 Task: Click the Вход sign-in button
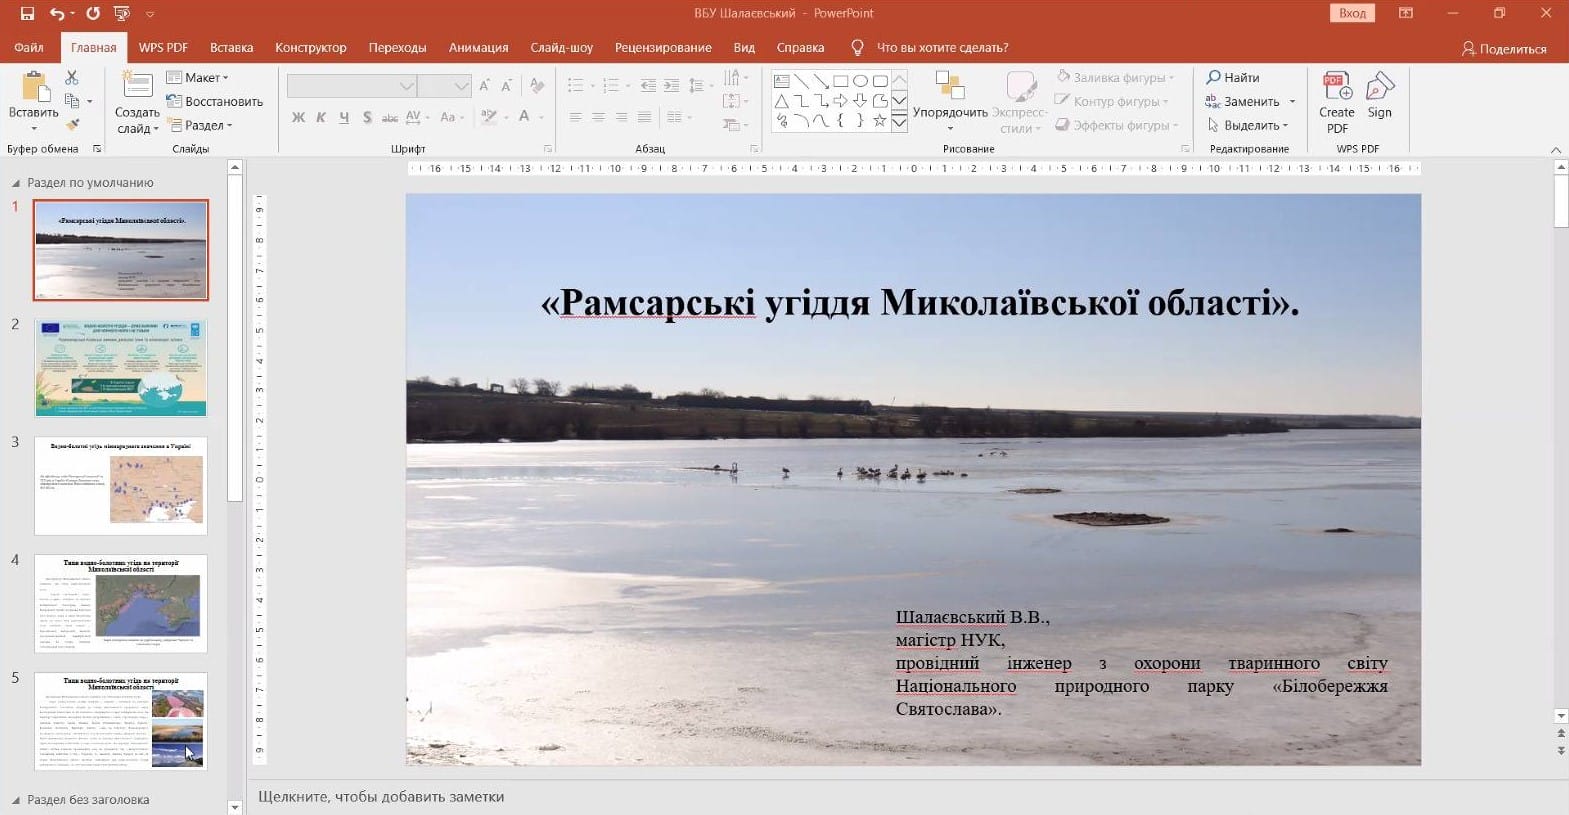(1352, 13)
